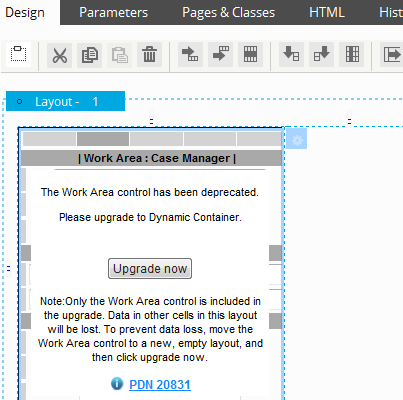Click the insert row after icon
Screen dimensions: 403x400
point(220,54)
